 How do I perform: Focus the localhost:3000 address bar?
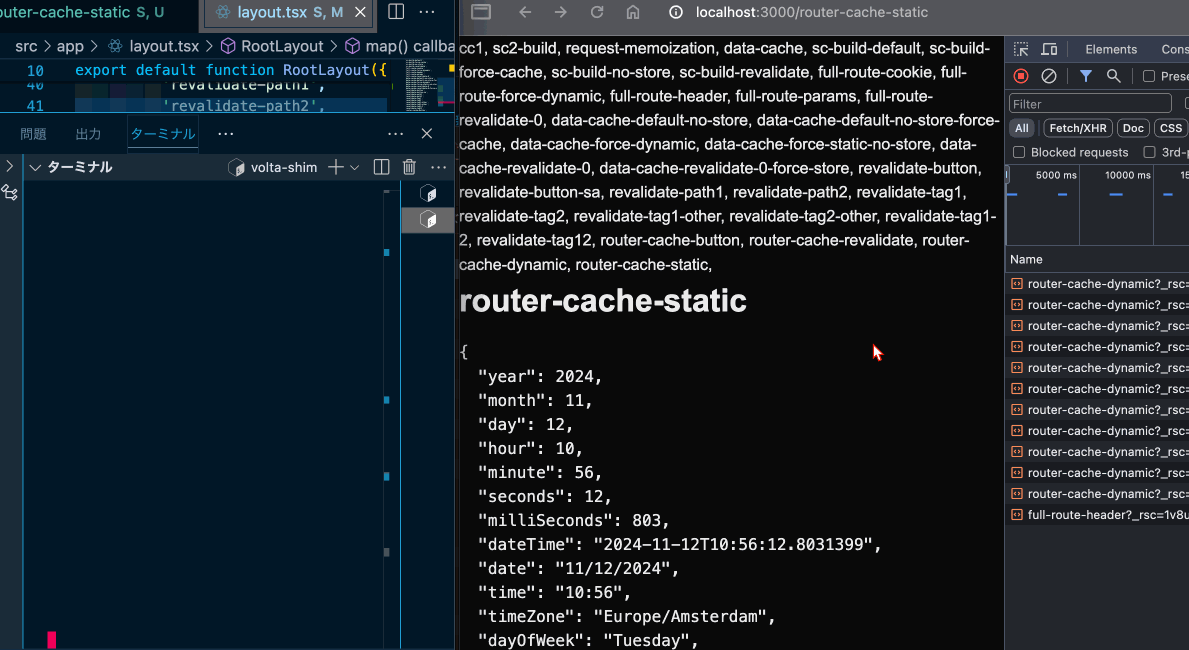[x=811, y=12]
